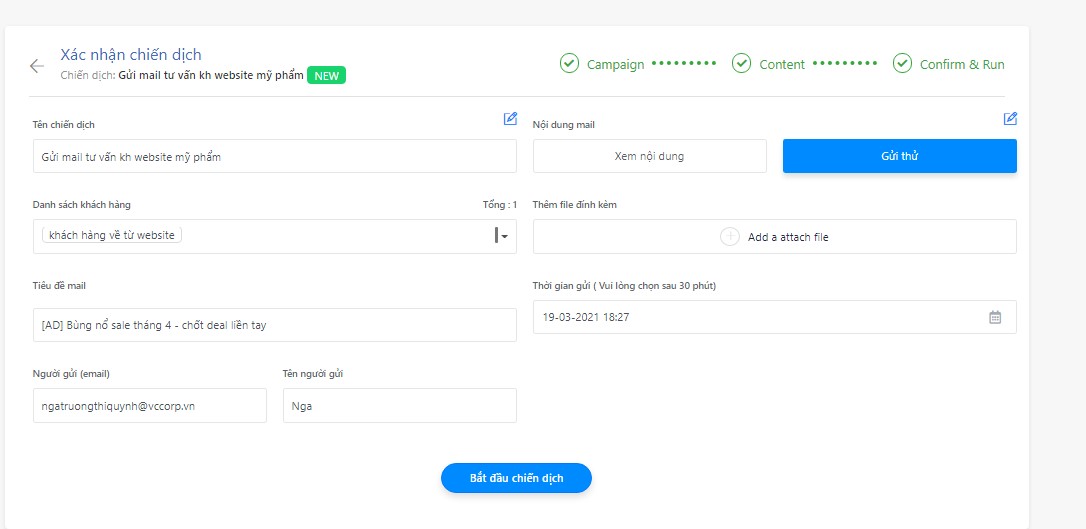
Task: Click the send time field 19-03-2021 18:27
Action: (x=775, y=317)
